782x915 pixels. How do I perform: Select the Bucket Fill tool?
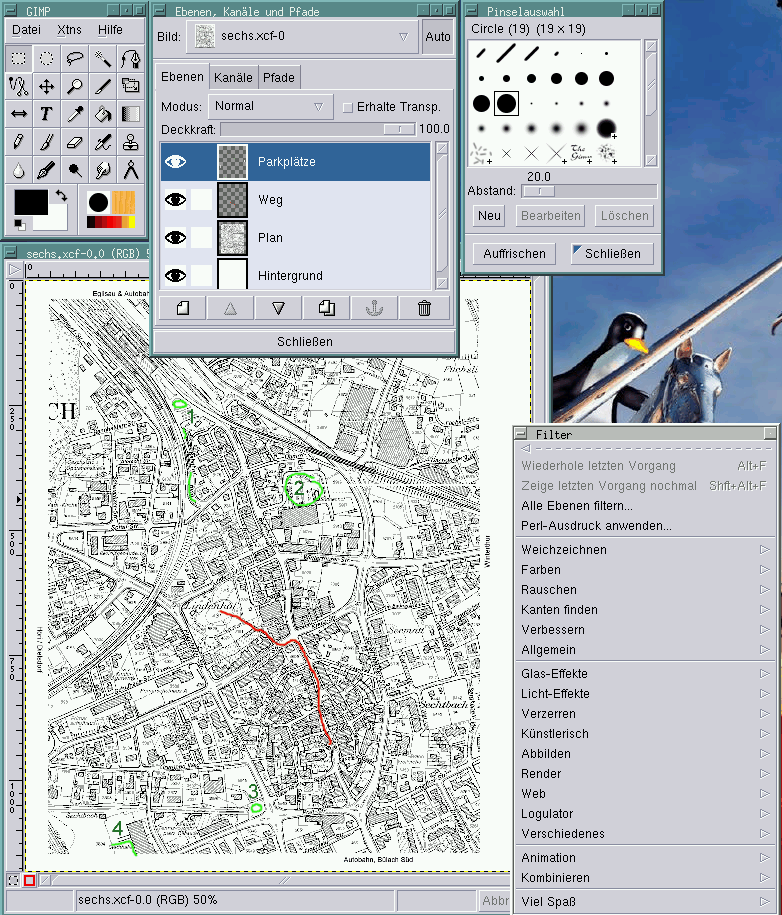[x=103, y=115]
